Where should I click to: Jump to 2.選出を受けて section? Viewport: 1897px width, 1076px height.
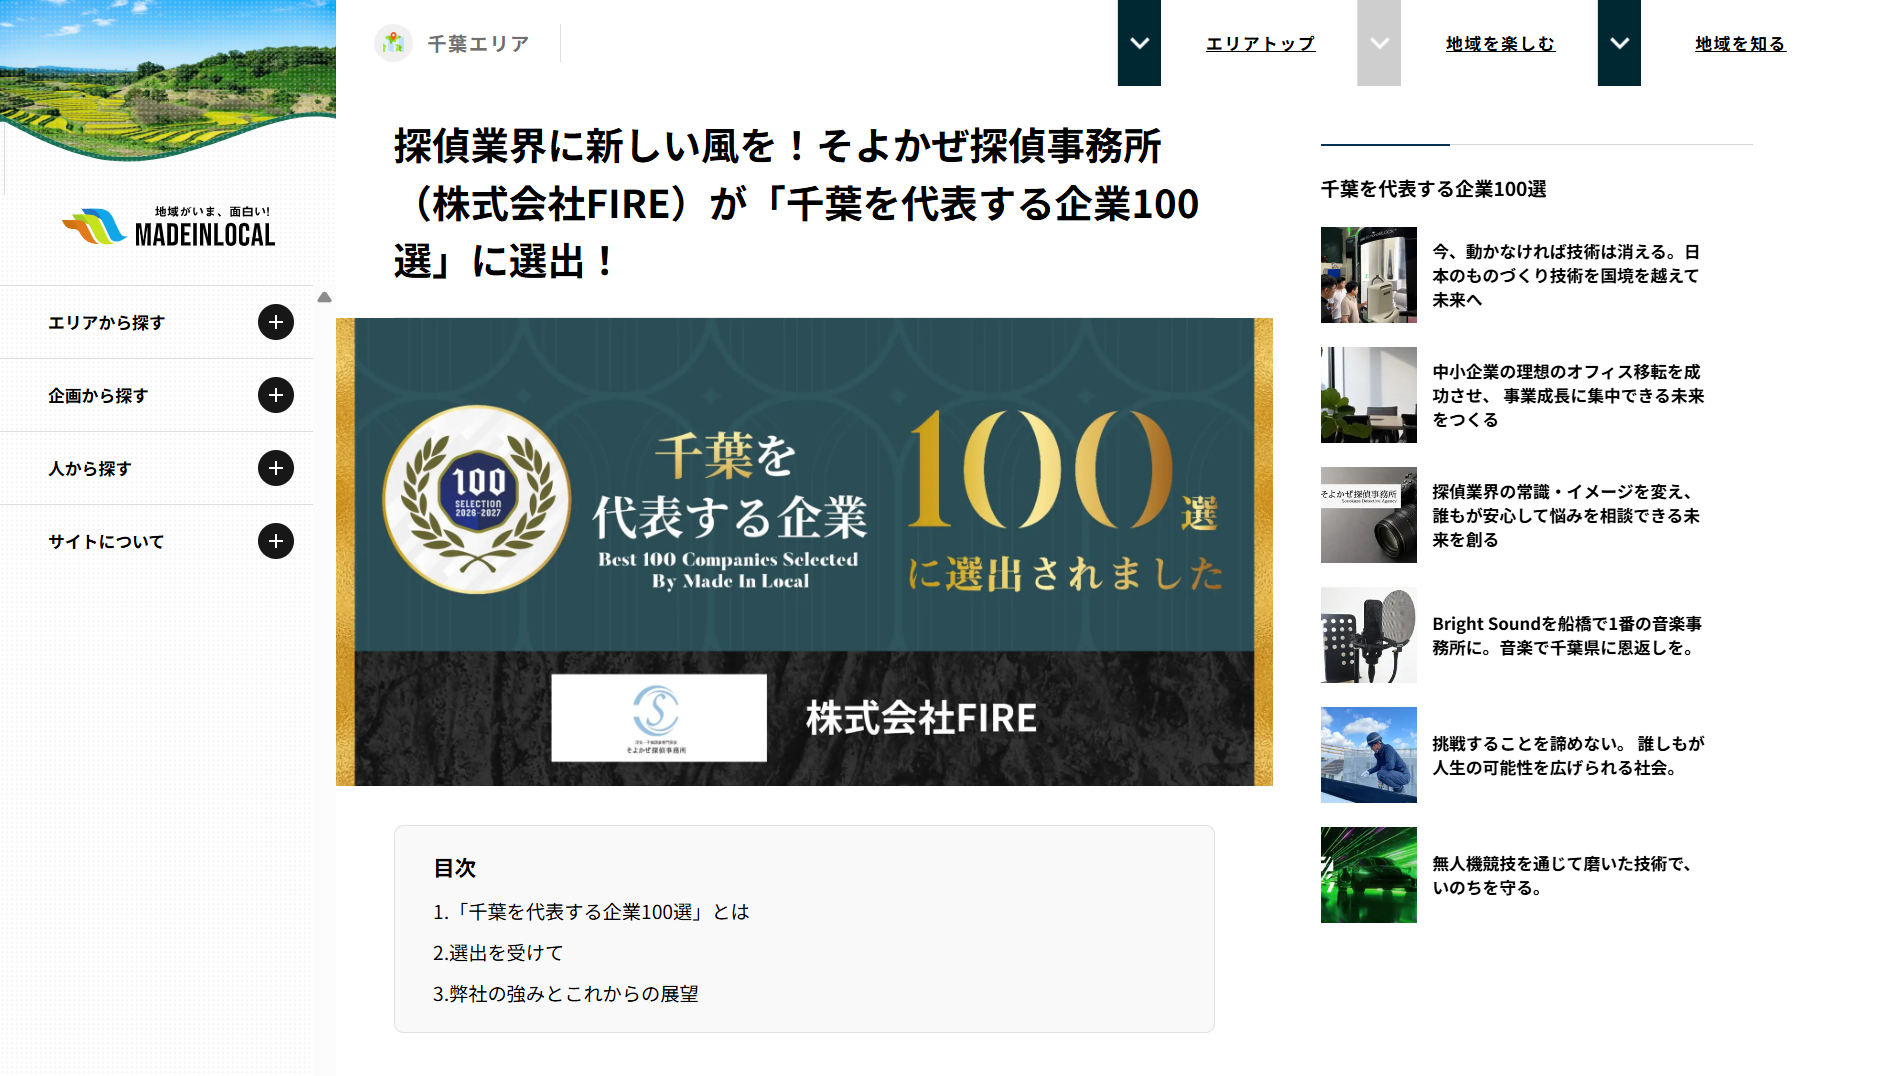coord(498,953)
